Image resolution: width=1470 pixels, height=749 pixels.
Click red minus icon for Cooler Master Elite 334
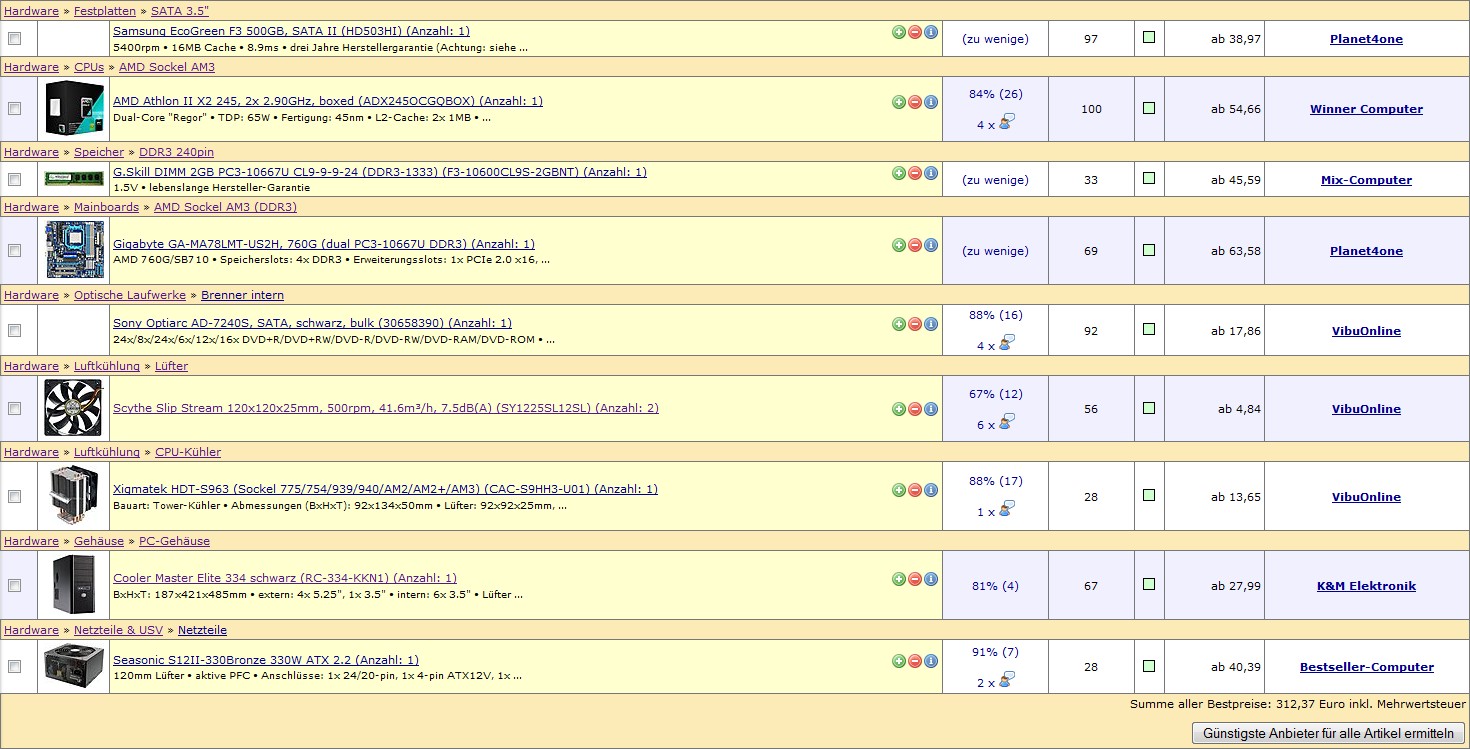pyautogui.click(x=915, y=579)
